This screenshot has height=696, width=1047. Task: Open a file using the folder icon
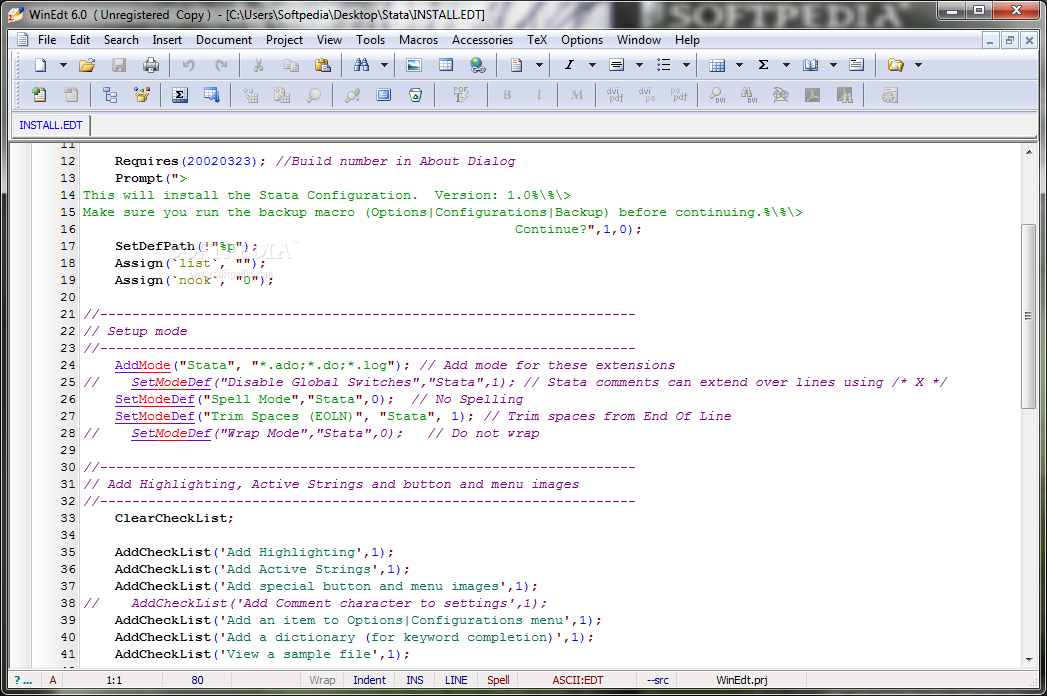coord(87,65)
